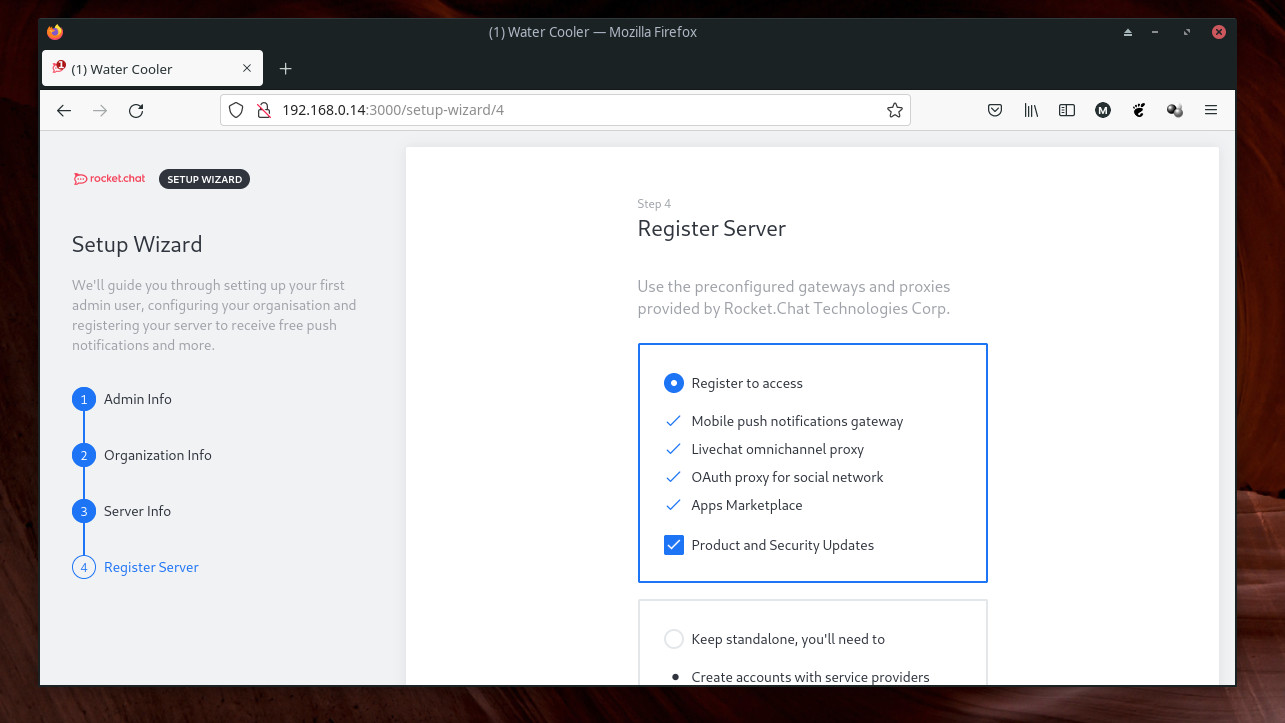Click the GNOME foot extension icon
This screenshot has width=1285, height=723.
coord(1139,110)
